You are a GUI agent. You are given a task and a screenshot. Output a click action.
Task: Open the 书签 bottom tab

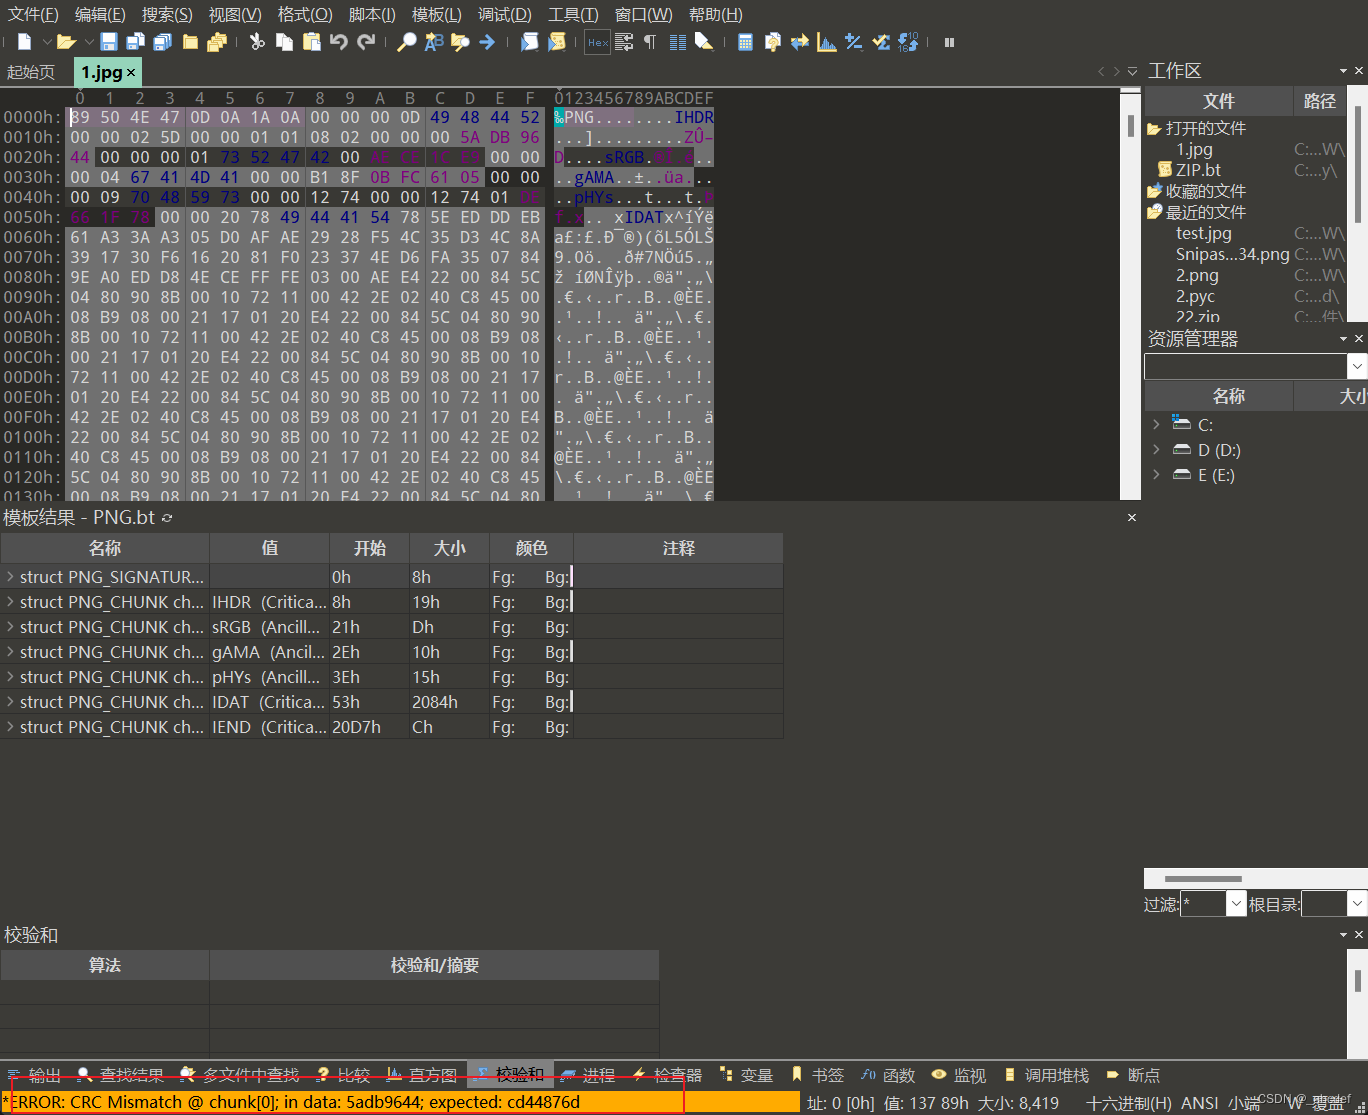(817, 1075)
